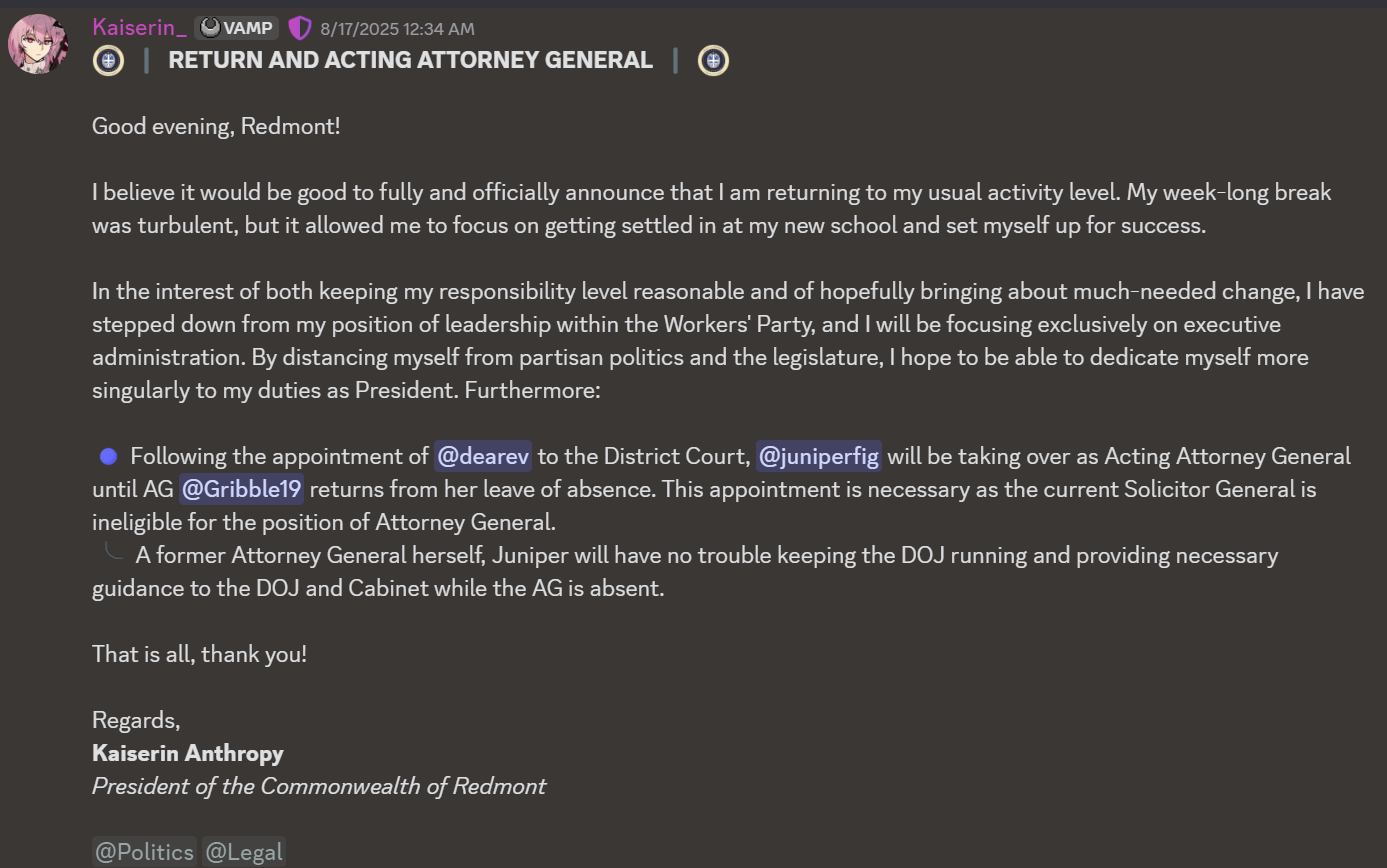Click the seal emoji before the heading
This screenshot has width=1387, height=868.
[108, 61]
